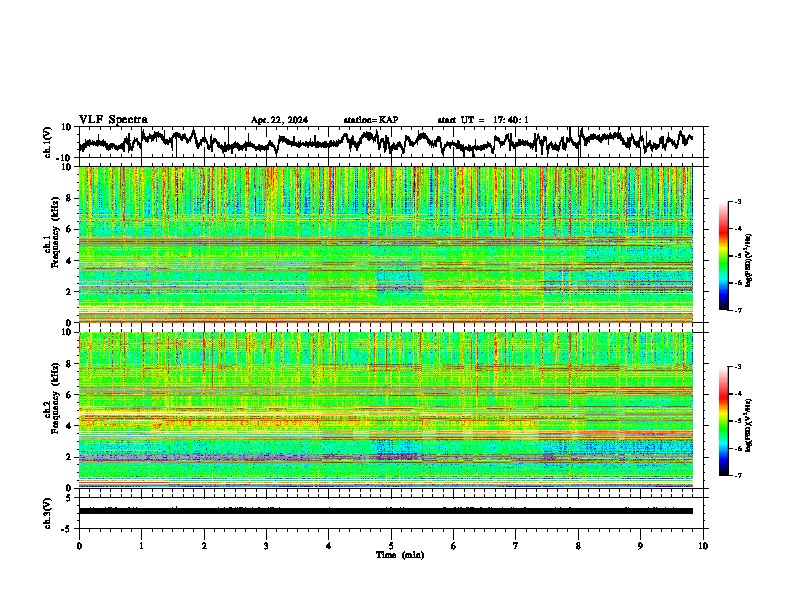Click the lower colorbar beside ch.2 spectrogram

point(724,421)
